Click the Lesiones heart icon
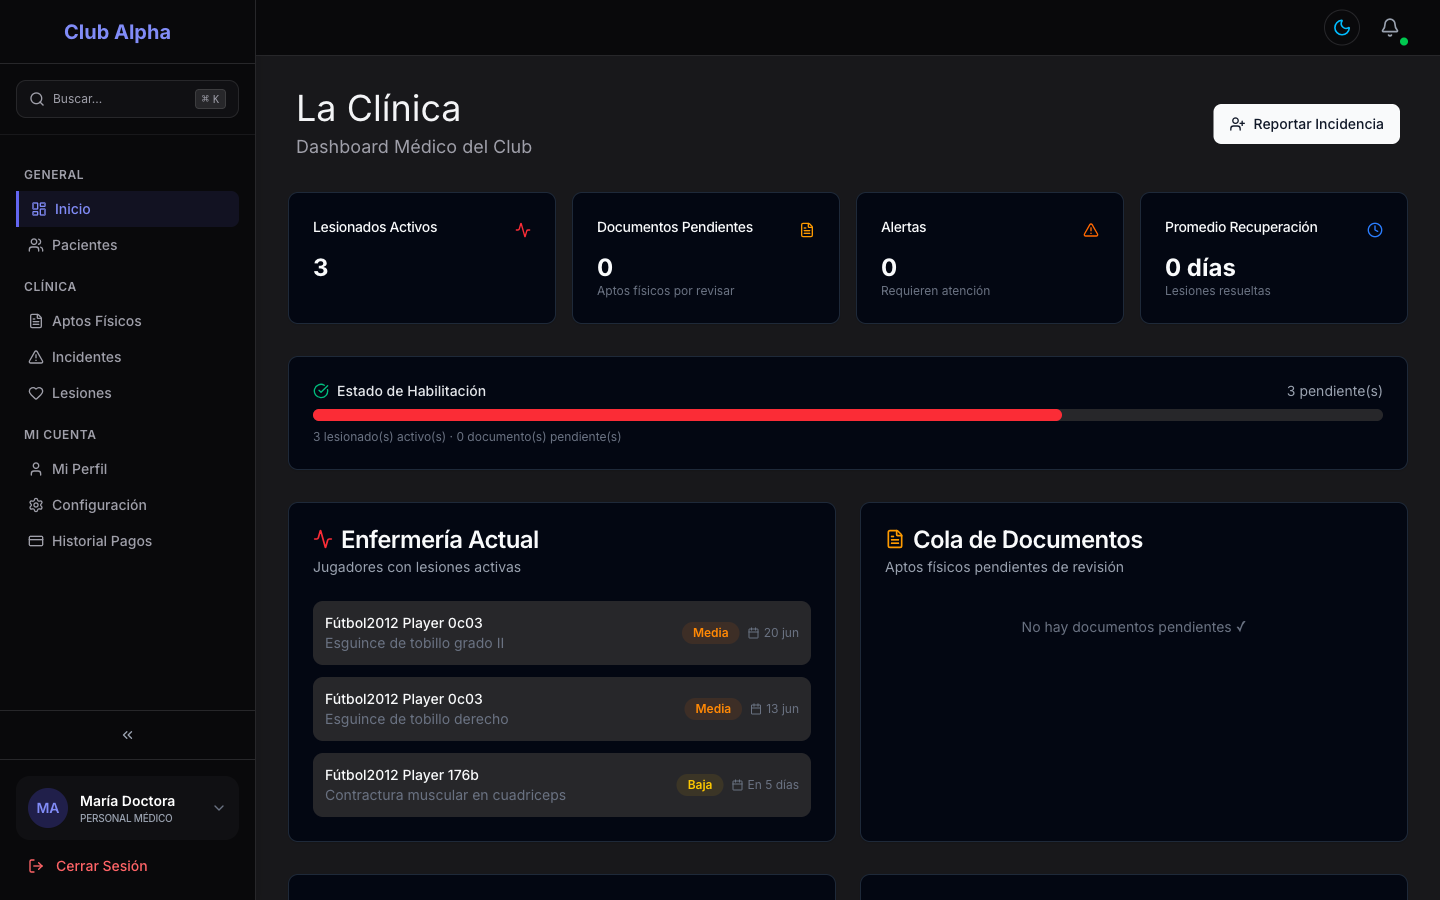 click(x=36, y=393)
